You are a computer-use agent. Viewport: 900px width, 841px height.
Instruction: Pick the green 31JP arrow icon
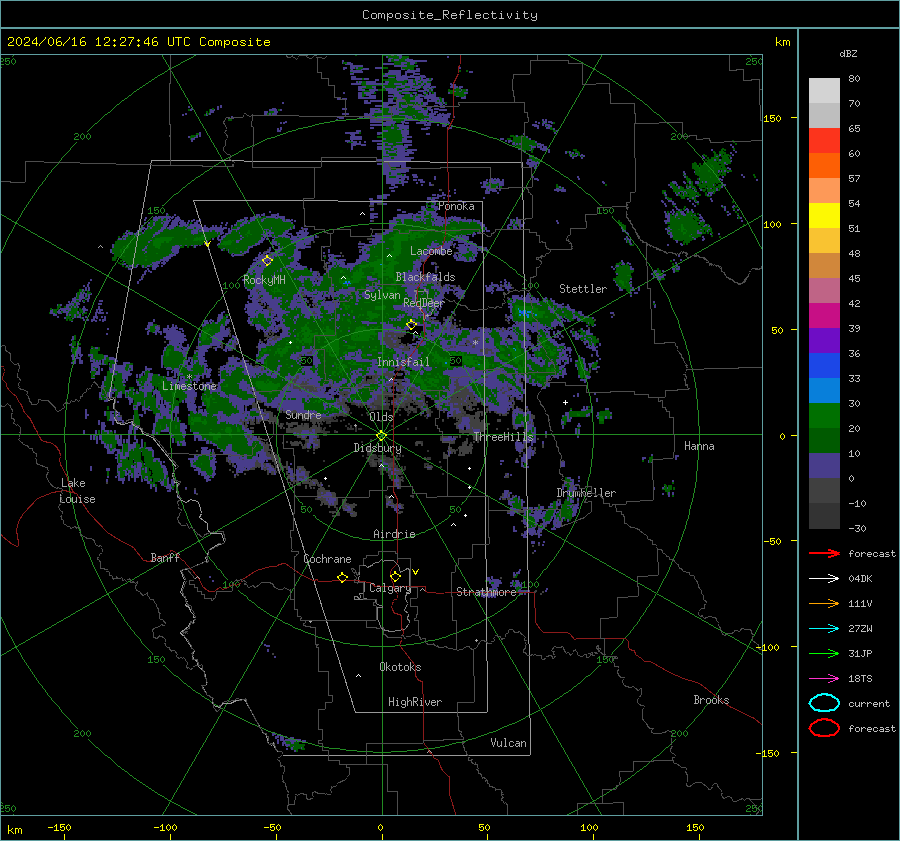824,653
